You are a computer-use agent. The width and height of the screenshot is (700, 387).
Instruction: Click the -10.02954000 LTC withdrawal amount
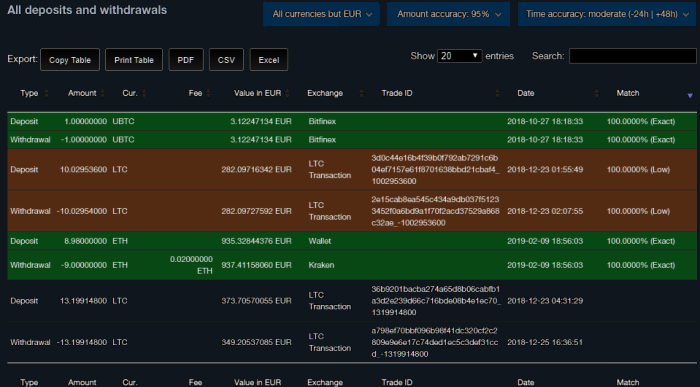82,211
